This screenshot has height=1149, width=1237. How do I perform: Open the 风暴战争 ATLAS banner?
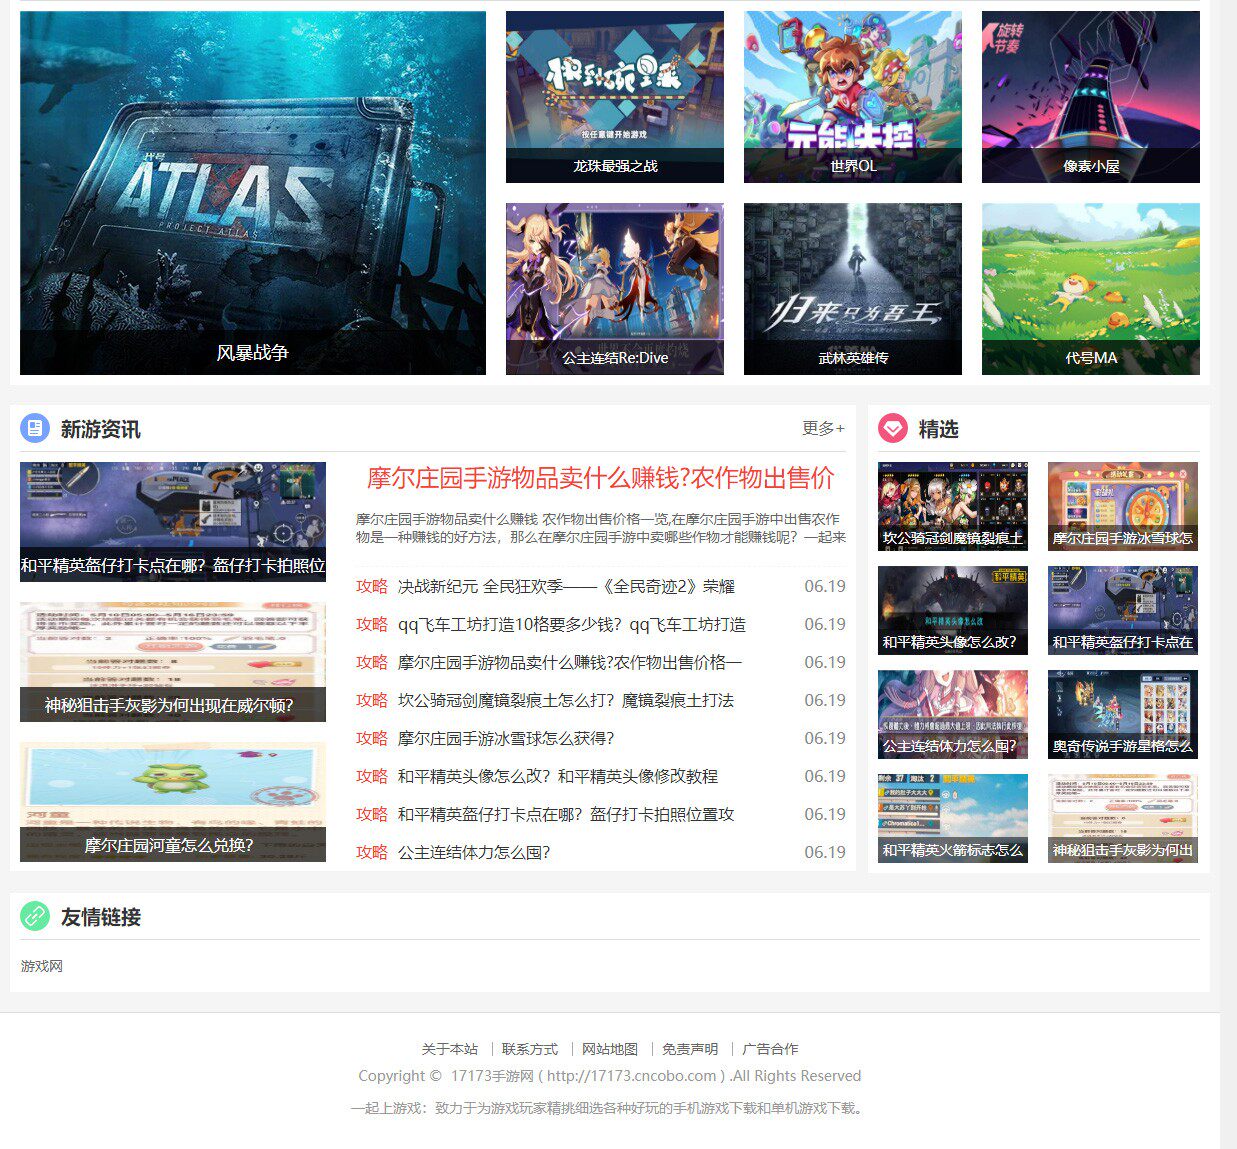tap(252, 190)
